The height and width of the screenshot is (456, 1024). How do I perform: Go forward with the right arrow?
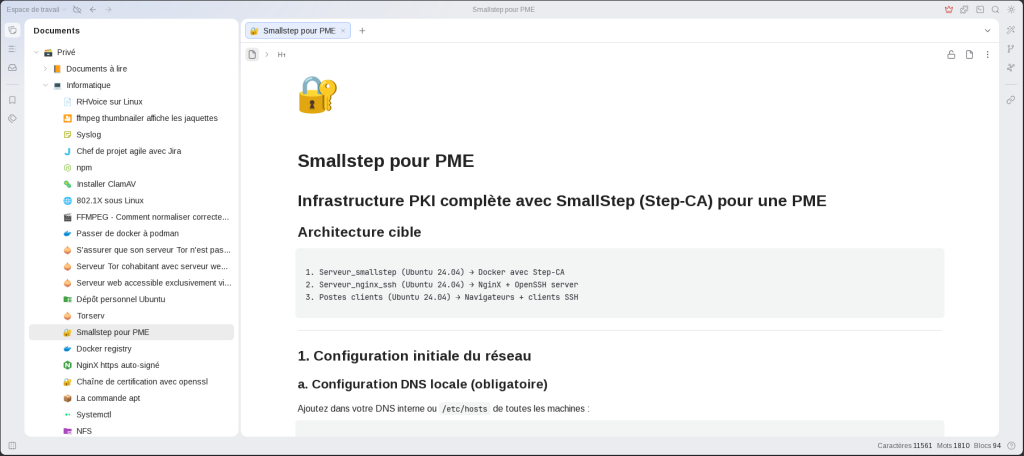tap(108, 10)
